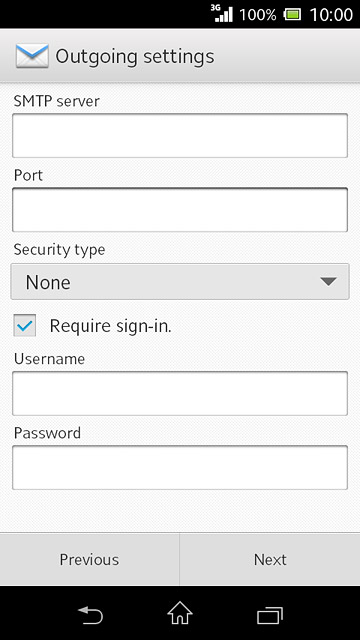Open recent apps with the overview icon
This screenshot has height=640, width=360.
pyautogui.click(x=270, y=616)
